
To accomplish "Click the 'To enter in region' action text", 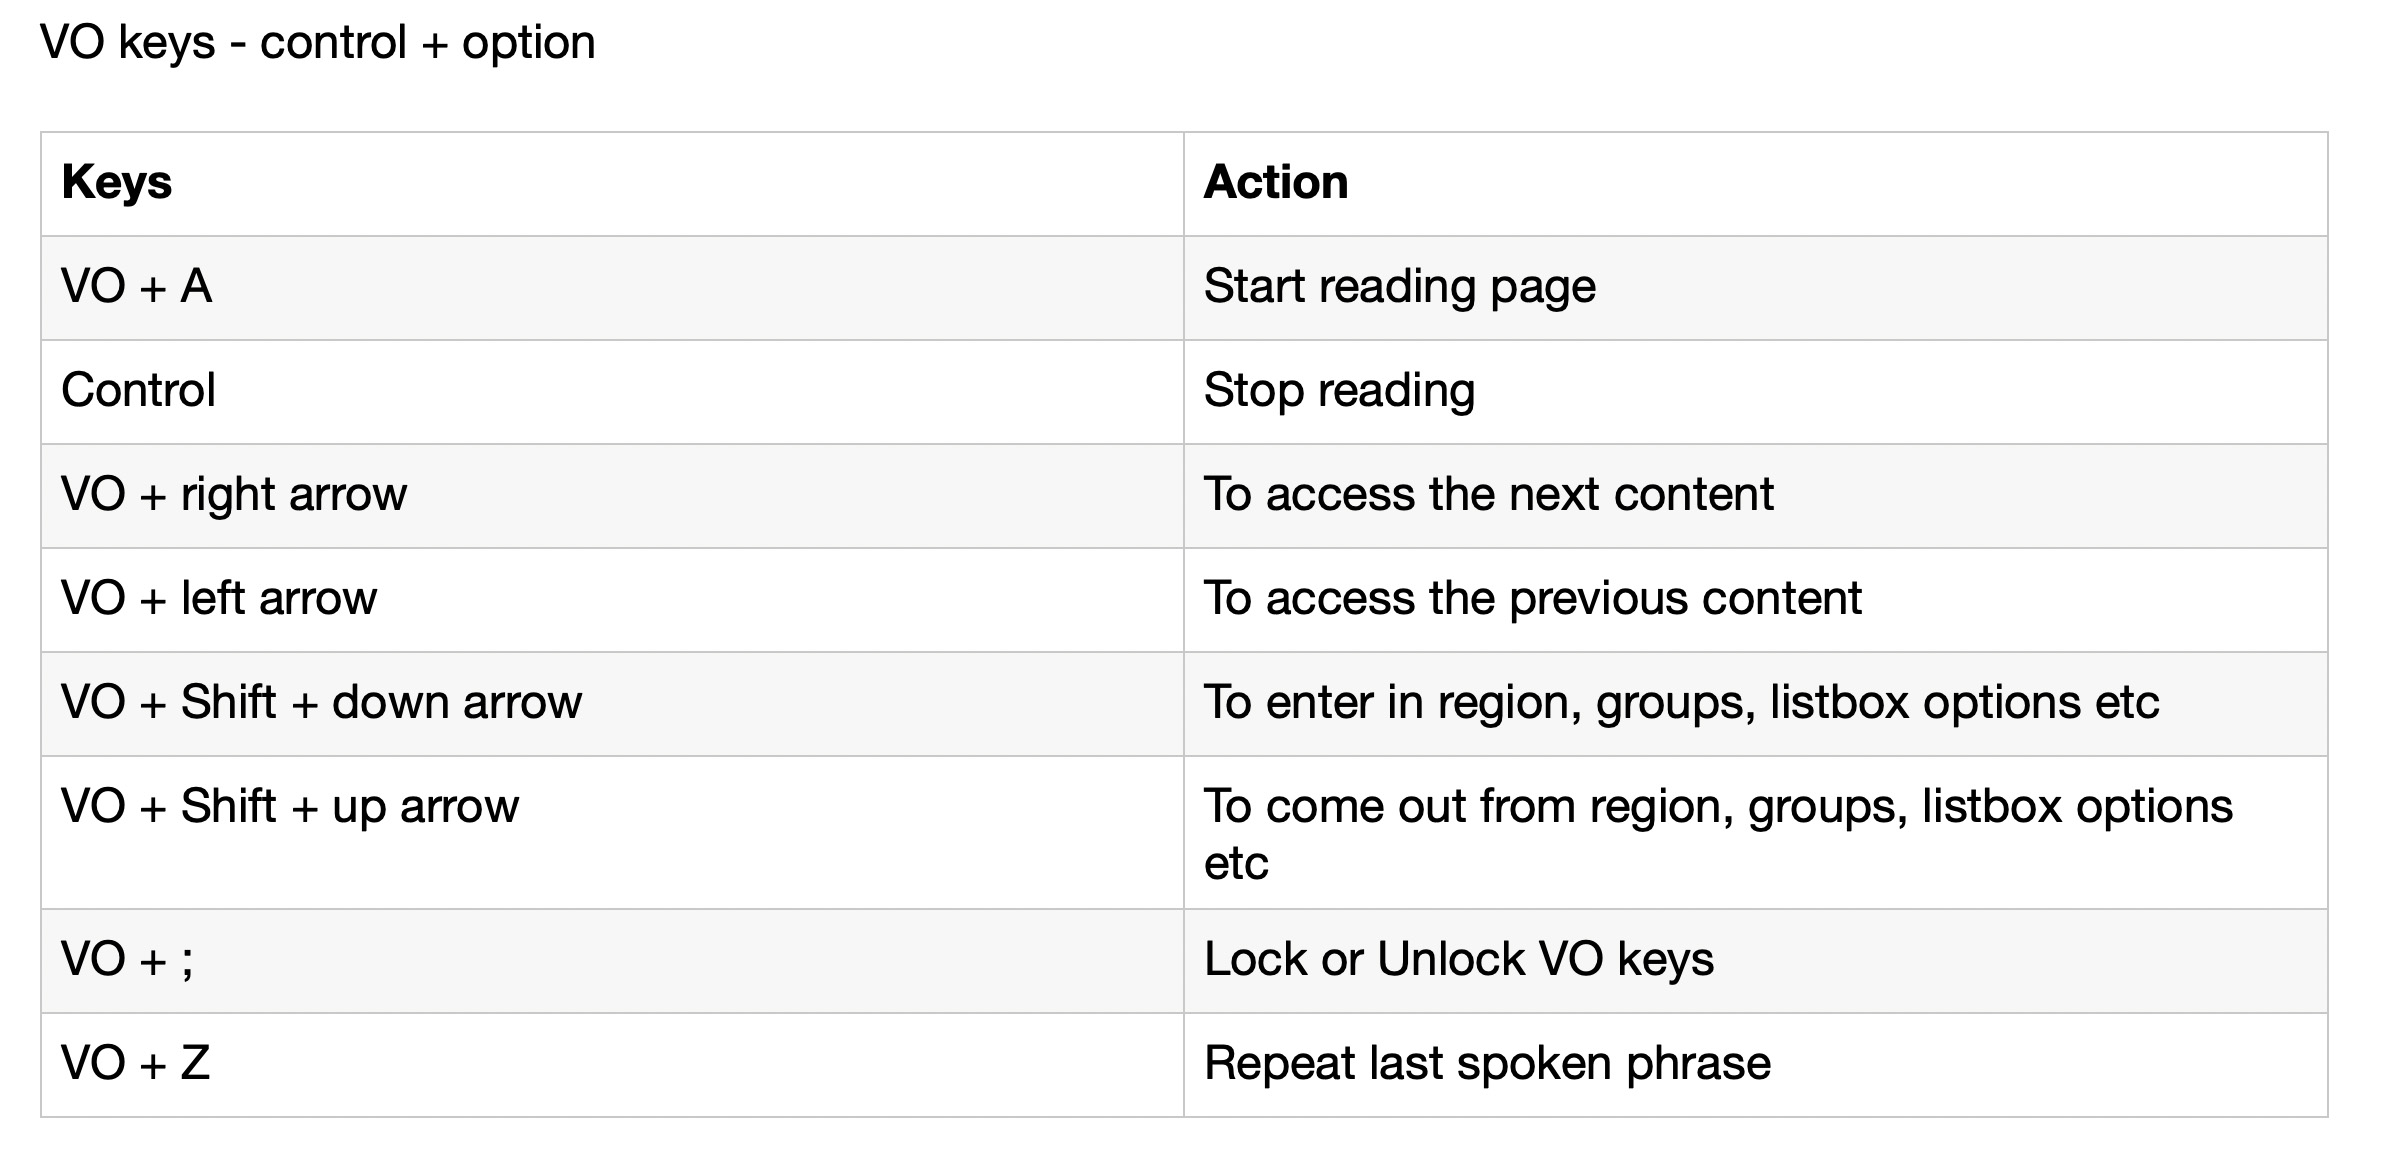I will tap(1680, 703).
